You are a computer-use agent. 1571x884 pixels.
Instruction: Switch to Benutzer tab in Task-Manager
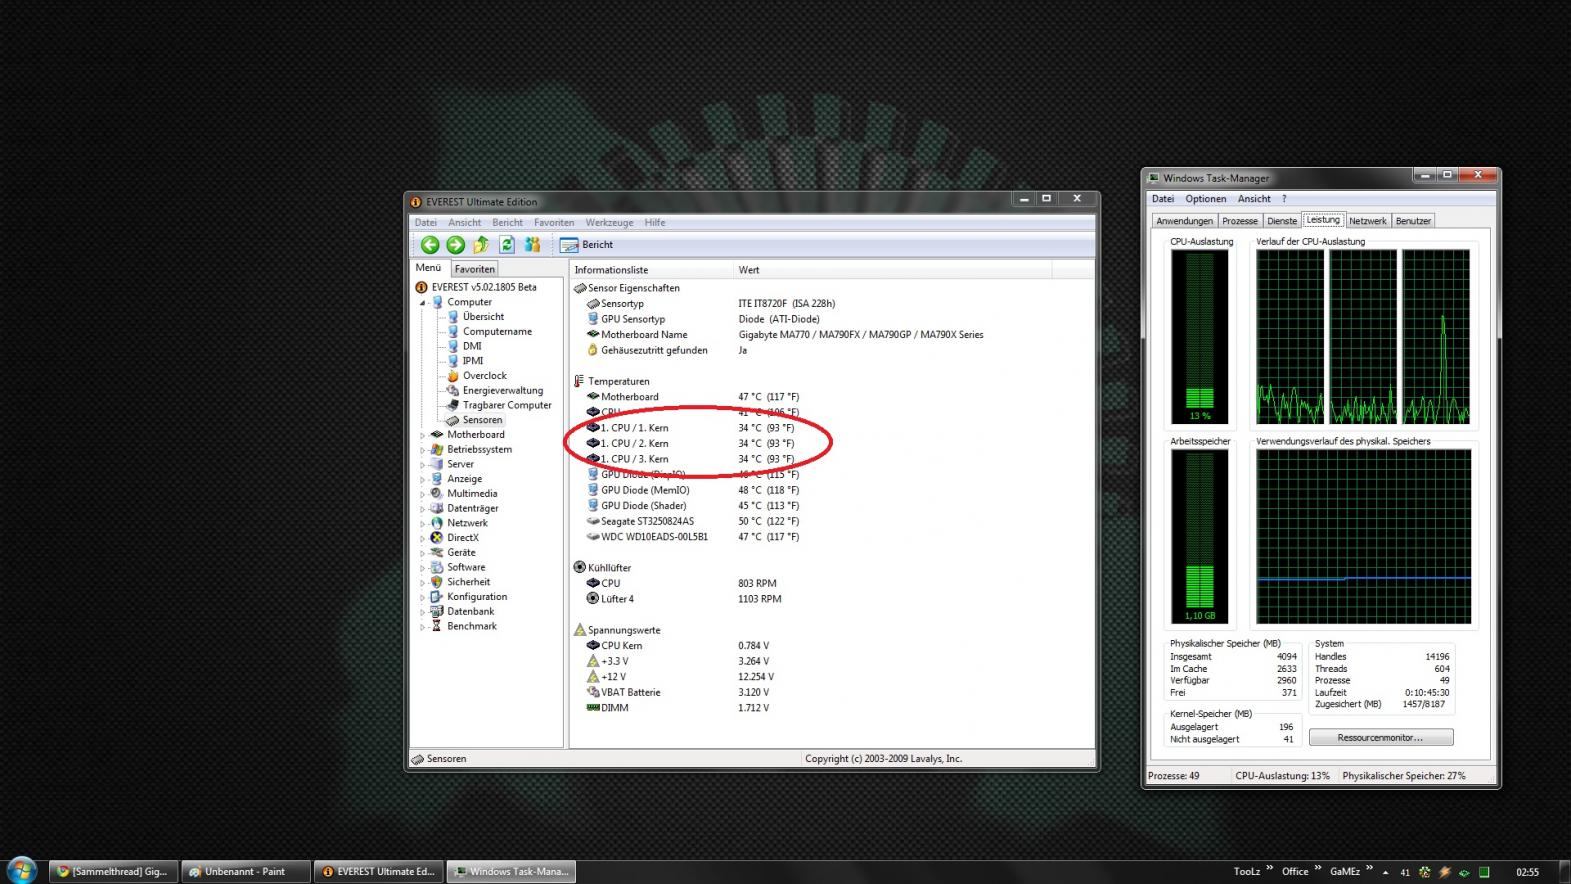[1413, 221]
